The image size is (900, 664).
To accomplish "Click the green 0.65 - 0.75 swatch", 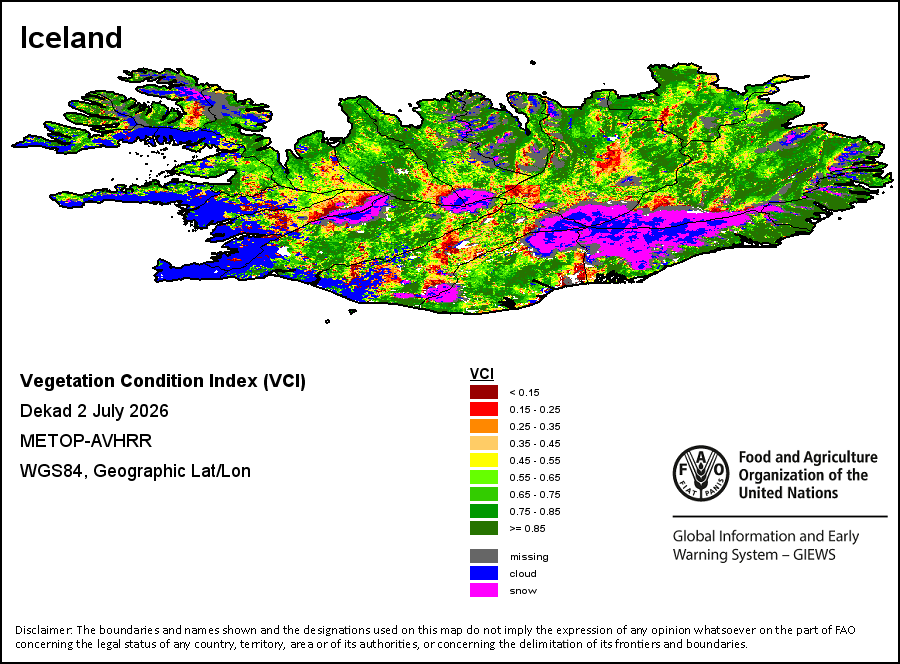I will (484, 494).
